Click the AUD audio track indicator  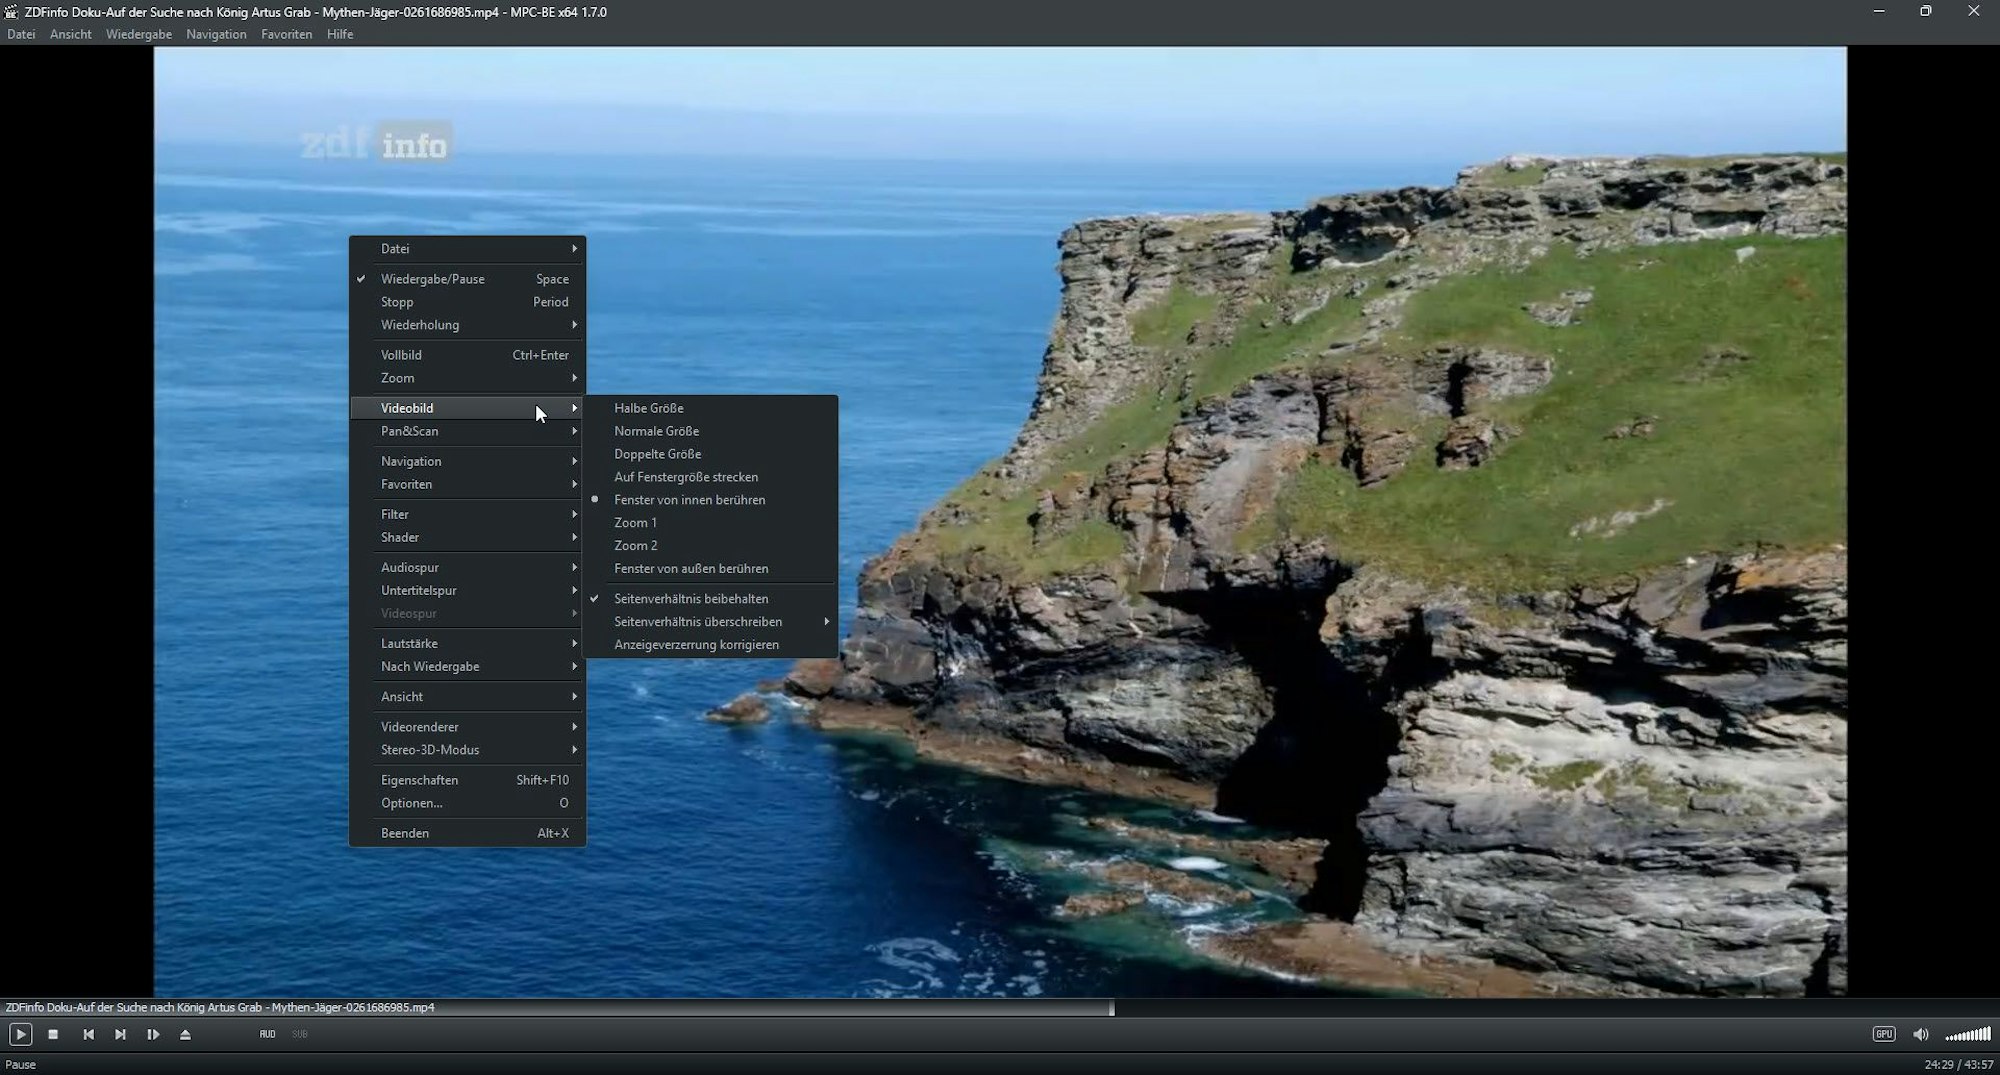coord(266,1034)
